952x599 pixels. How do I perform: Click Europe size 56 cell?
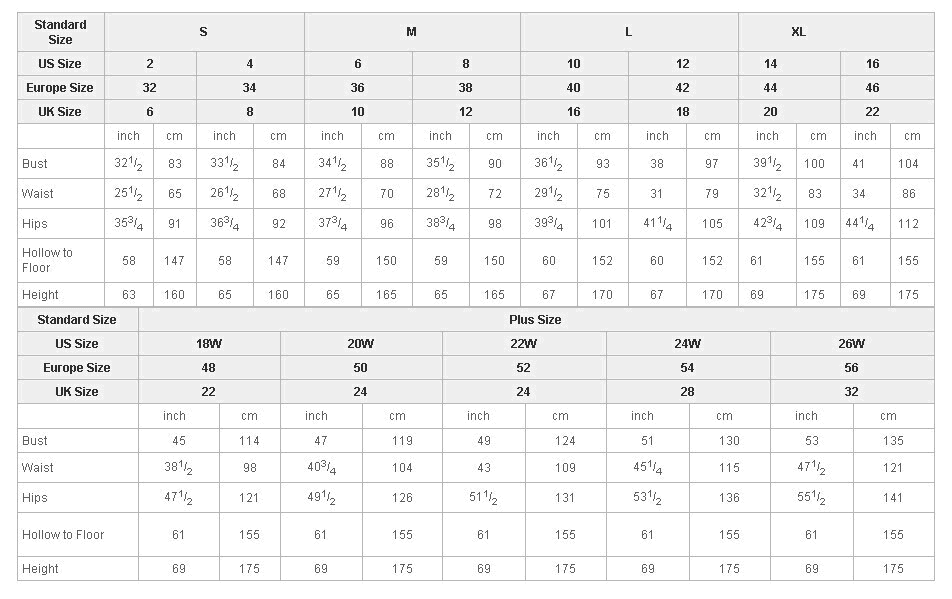851,368
